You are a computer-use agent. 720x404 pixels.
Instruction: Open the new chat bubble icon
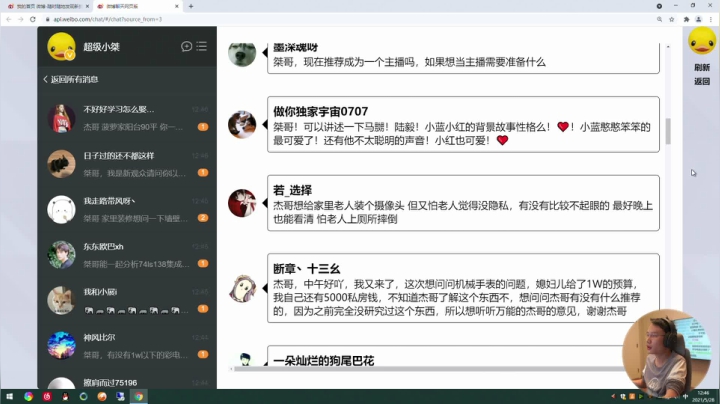pyautogui.click(x=186, y=46)
